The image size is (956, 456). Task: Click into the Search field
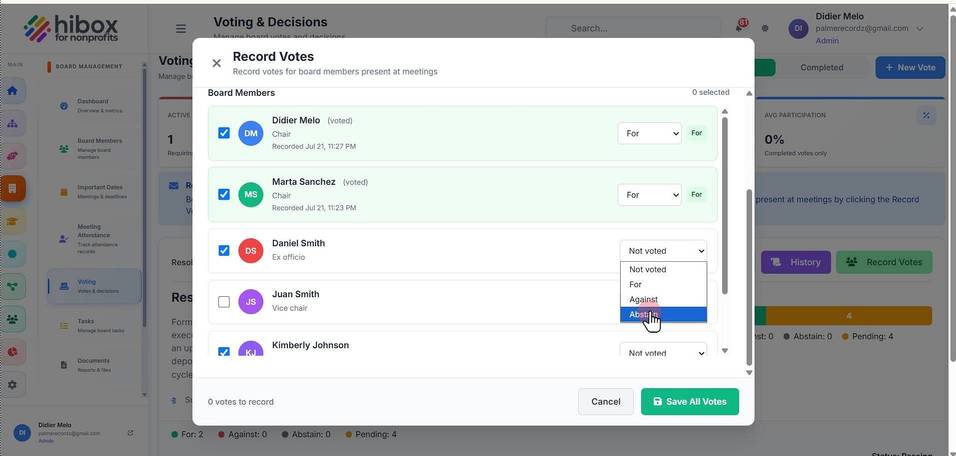tap(634, 28)
